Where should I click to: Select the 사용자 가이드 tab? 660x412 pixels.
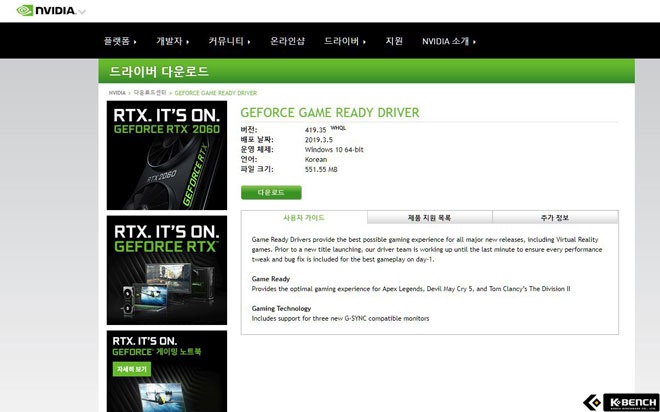click(x=304, y=218)
